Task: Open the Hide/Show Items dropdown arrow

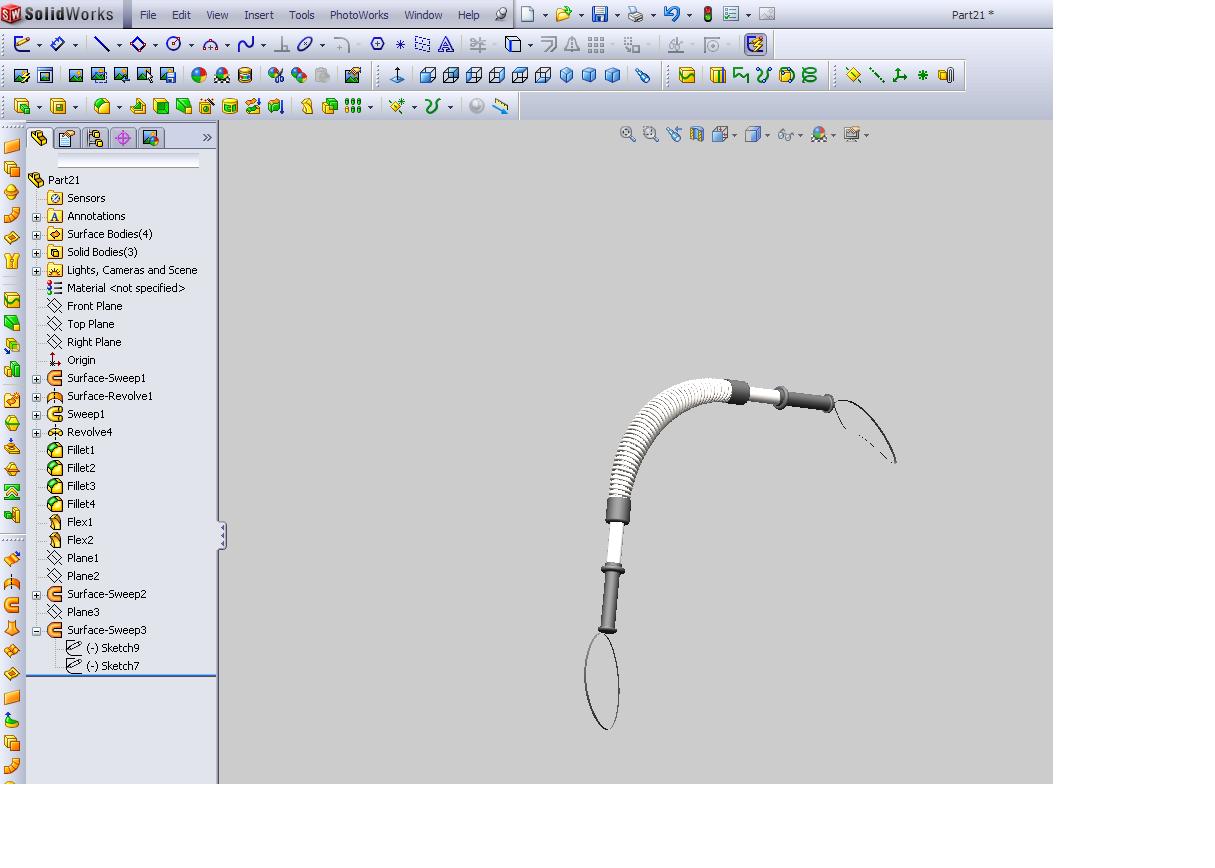Action: [x=801, y=135]
